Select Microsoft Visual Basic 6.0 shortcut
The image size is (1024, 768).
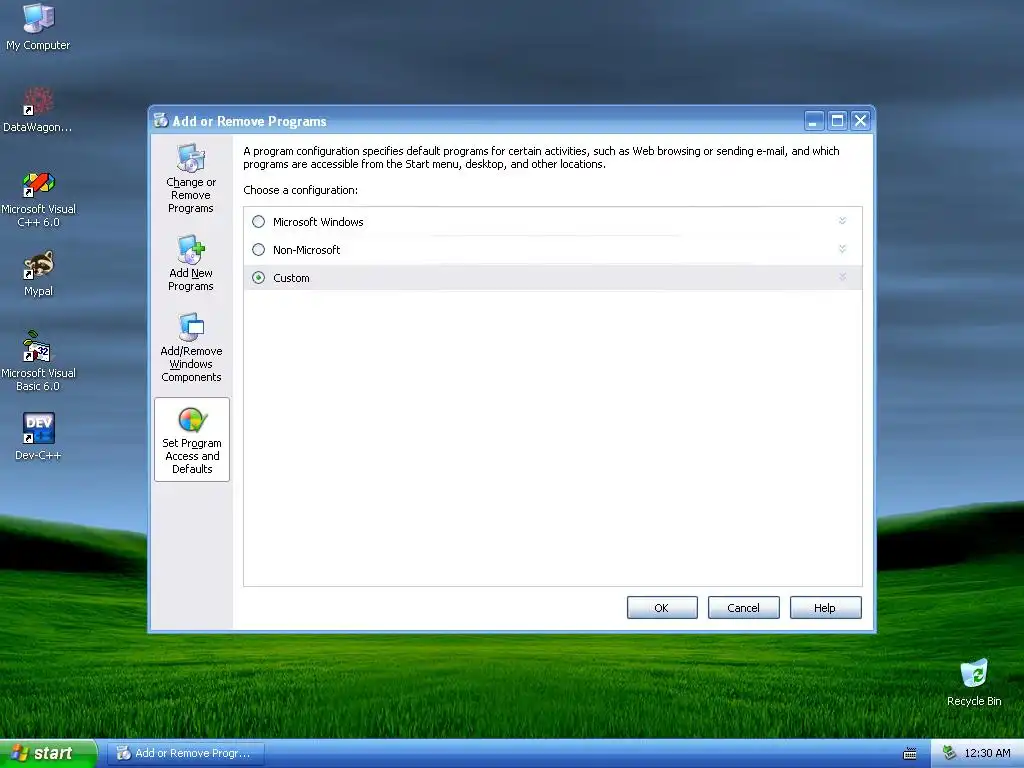point(38,362)
